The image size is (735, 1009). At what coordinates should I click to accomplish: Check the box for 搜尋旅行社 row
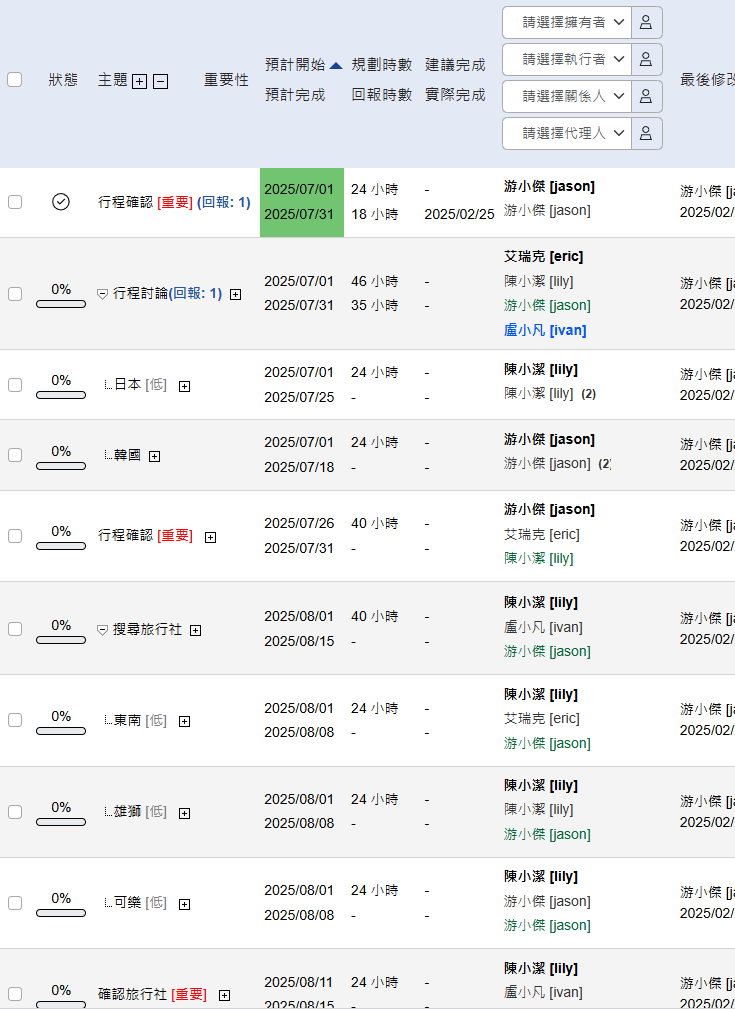click(x=15, y=629)
